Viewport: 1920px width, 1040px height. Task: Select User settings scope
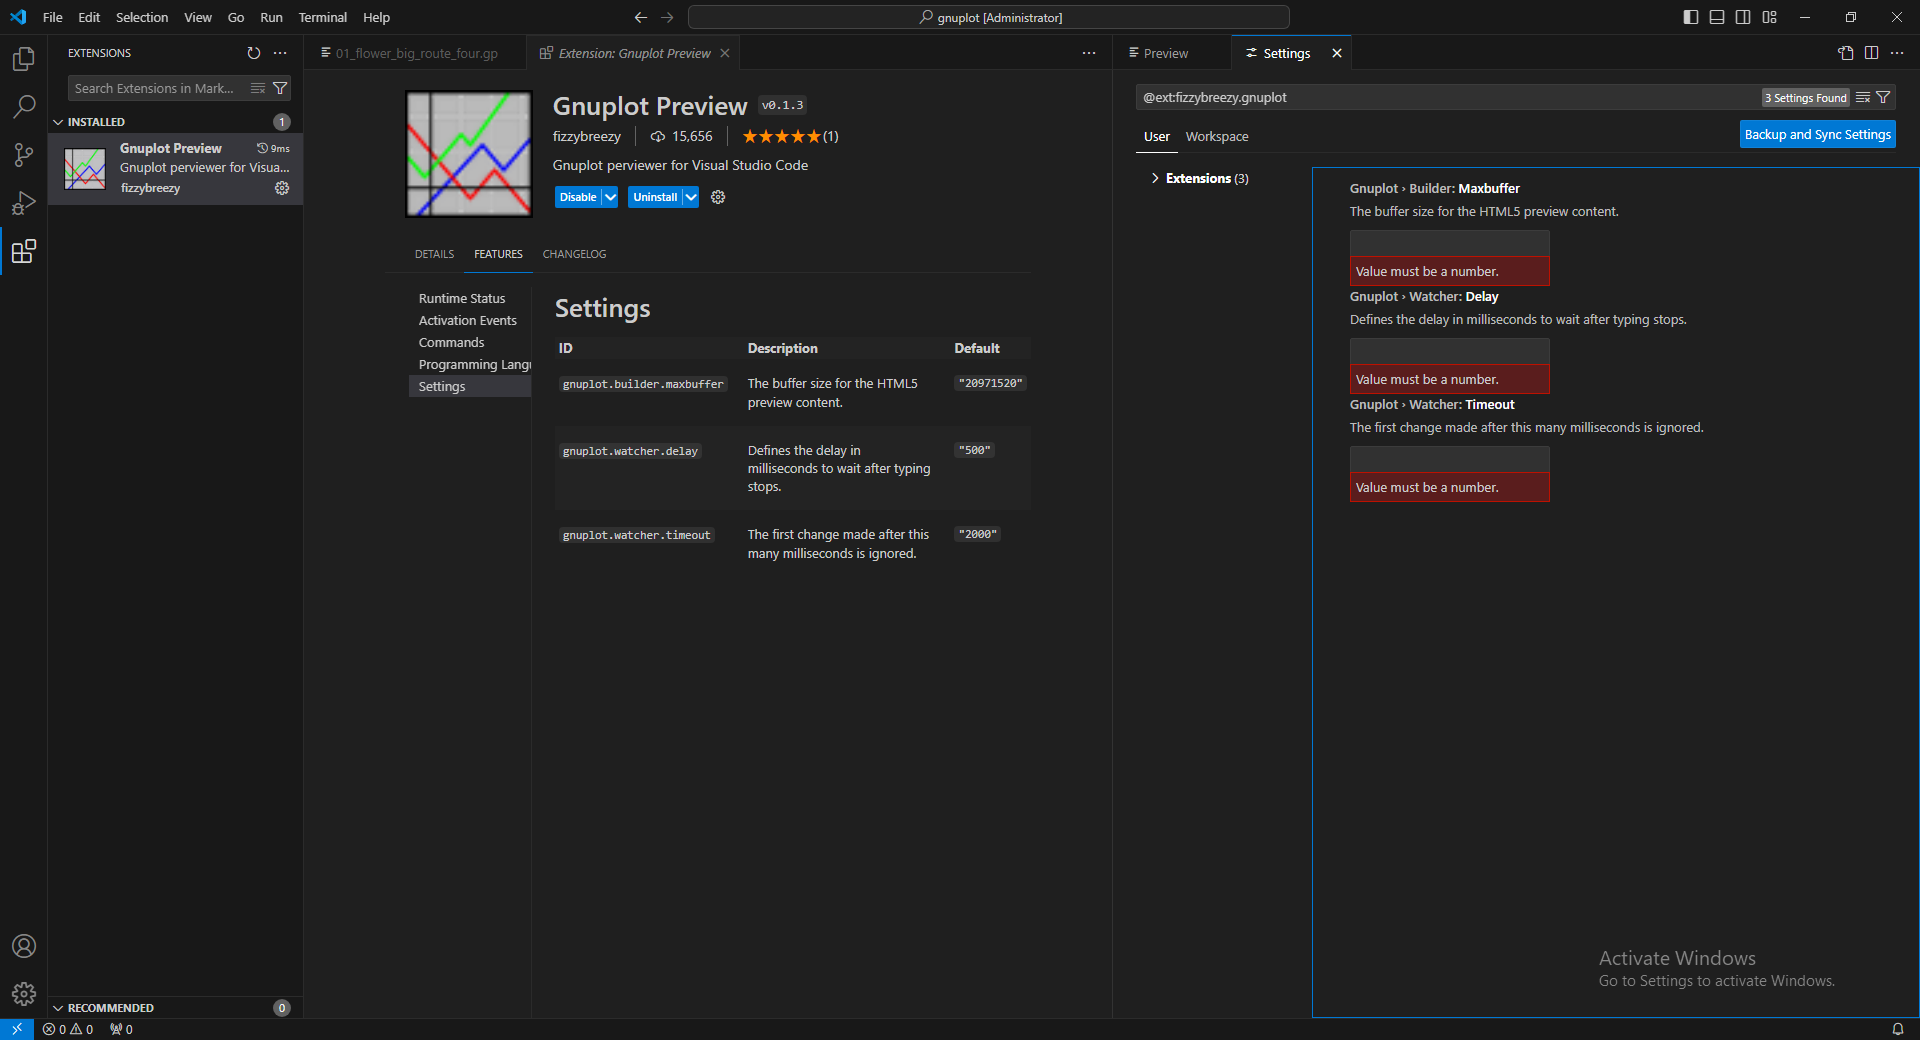point(1157,136)
